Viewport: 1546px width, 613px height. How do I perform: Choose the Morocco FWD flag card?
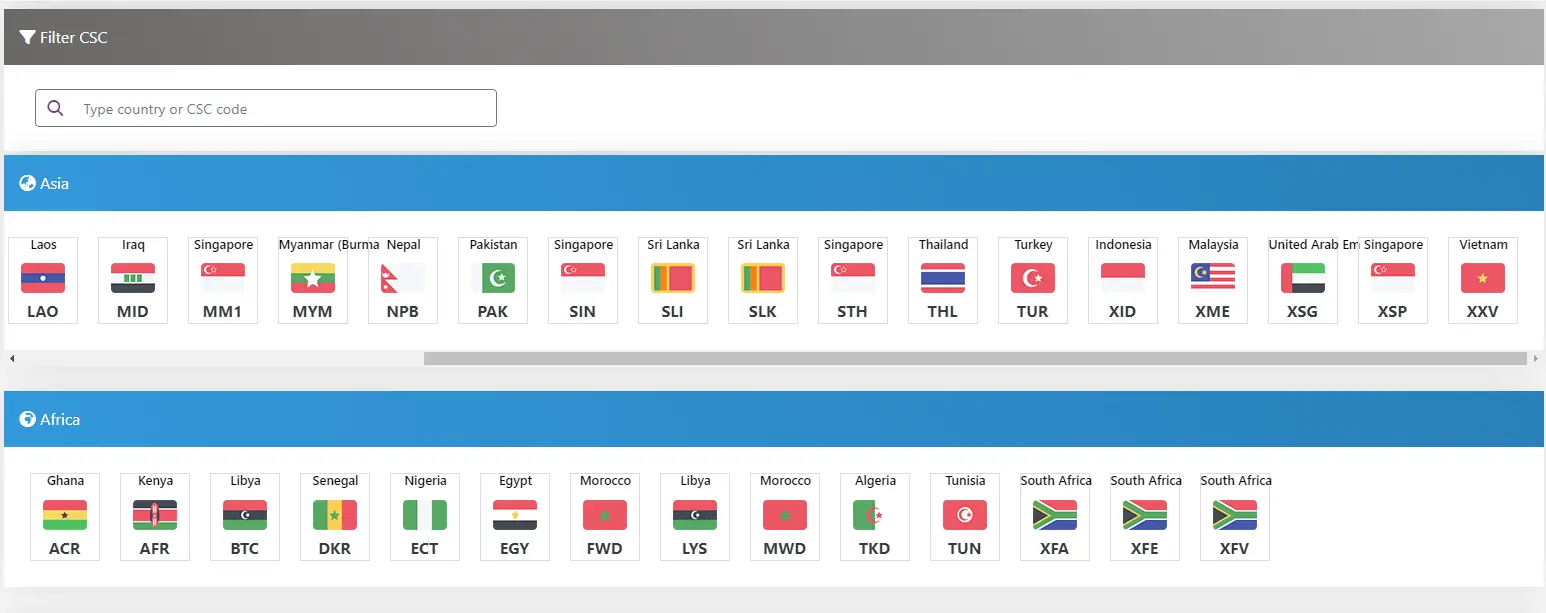pos(605,517)
